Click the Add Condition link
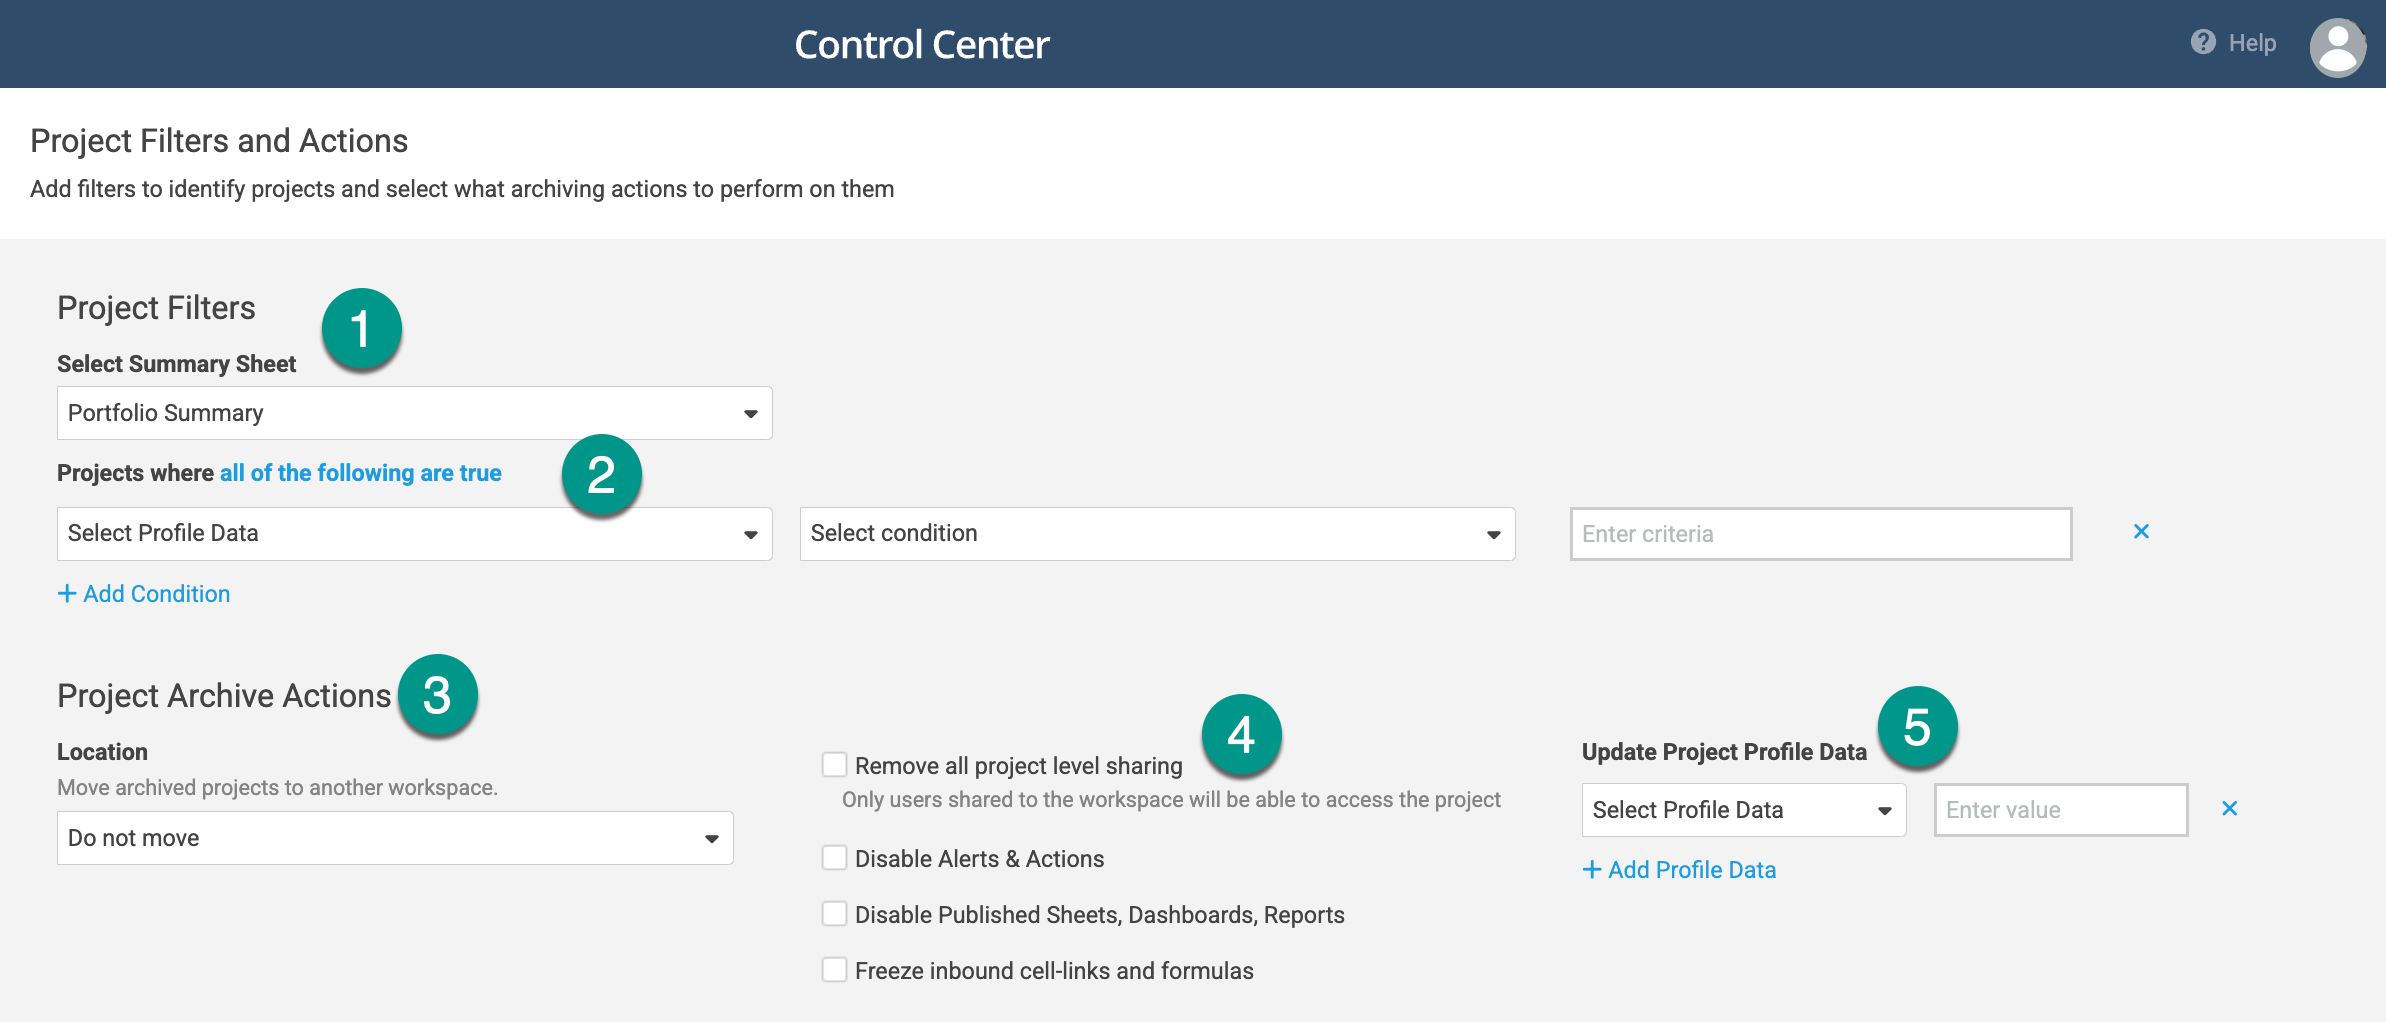The width and height of the screenshot is (2386, 1022). pos(155,593)
